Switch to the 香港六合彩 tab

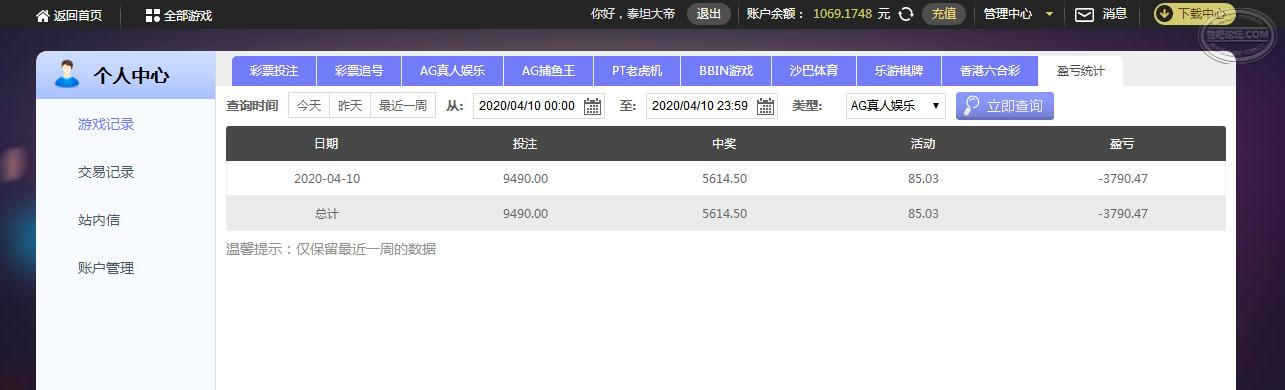pos(990,71)
